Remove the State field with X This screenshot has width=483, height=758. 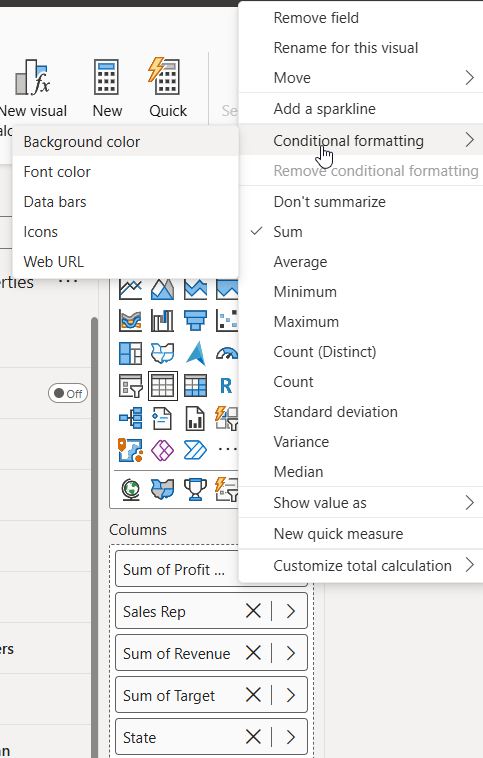tap(253, 738)
